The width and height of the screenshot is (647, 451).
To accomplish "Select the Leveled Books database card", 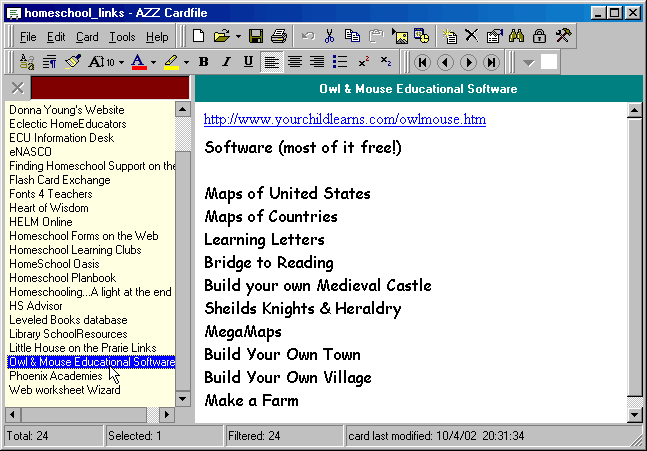I will pos(68,320).
